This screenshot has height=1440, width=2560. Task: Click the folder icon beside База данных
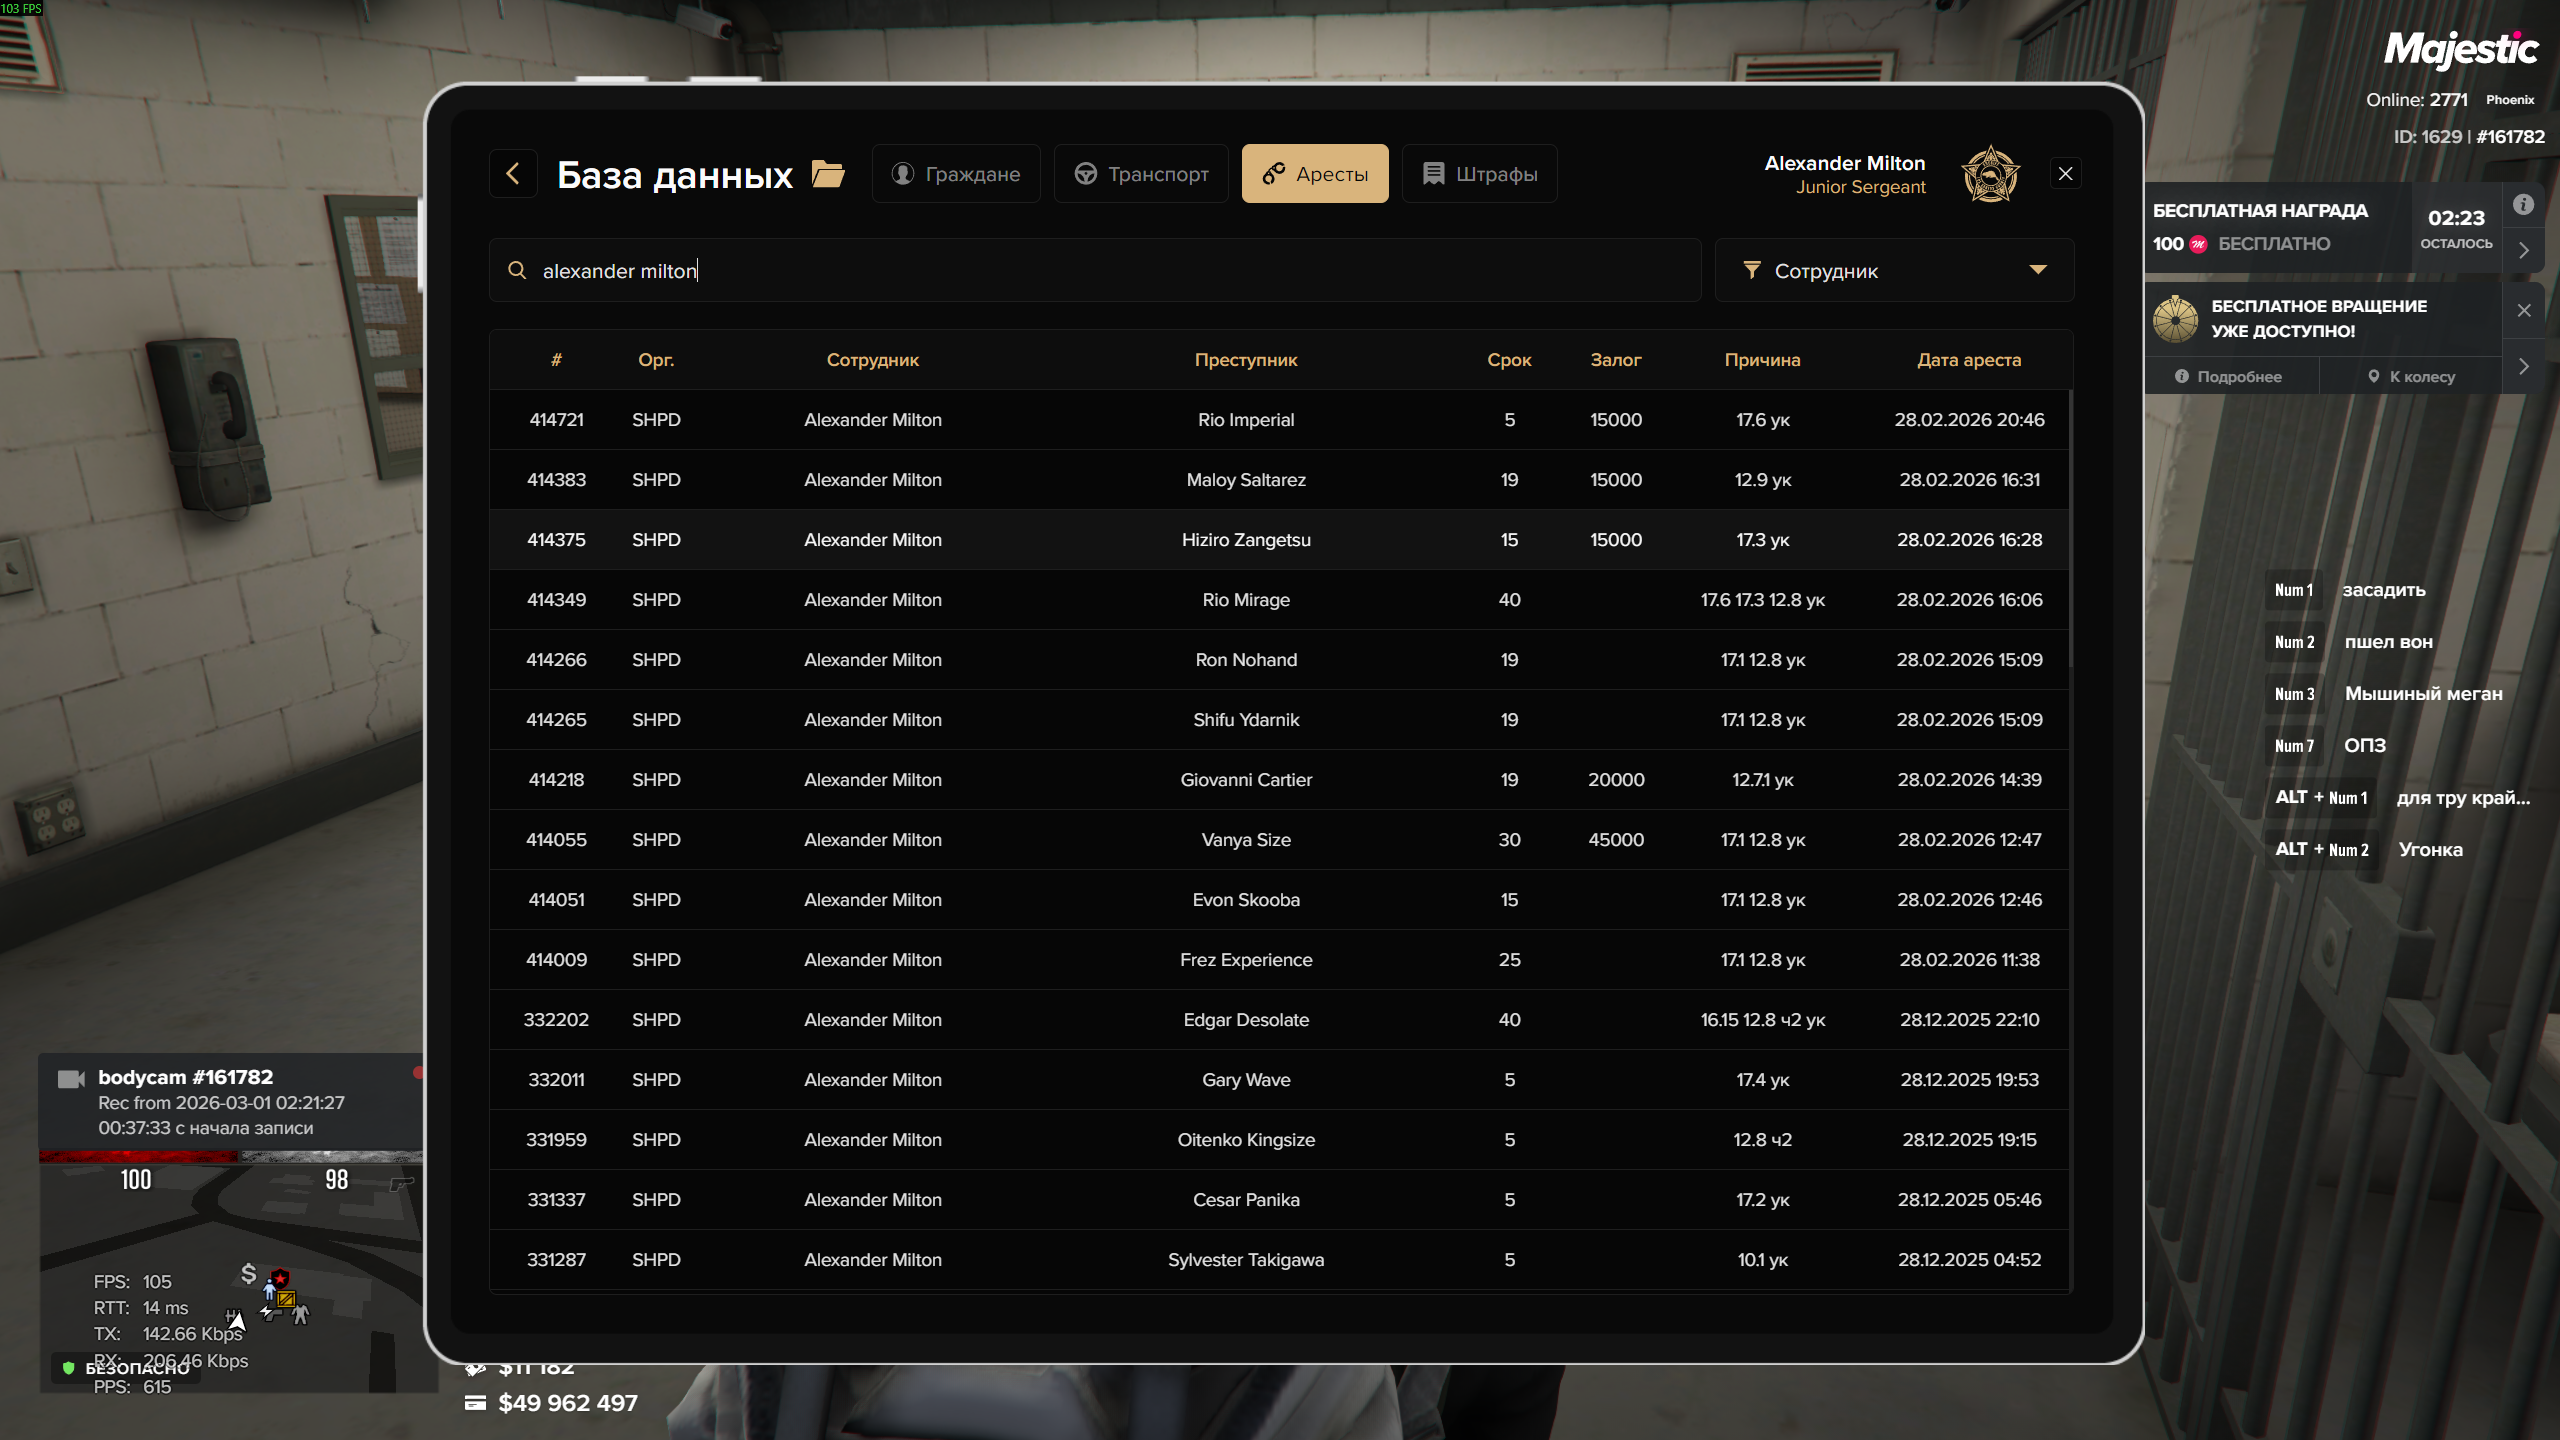pyautogui.click(x=828, y=174)
